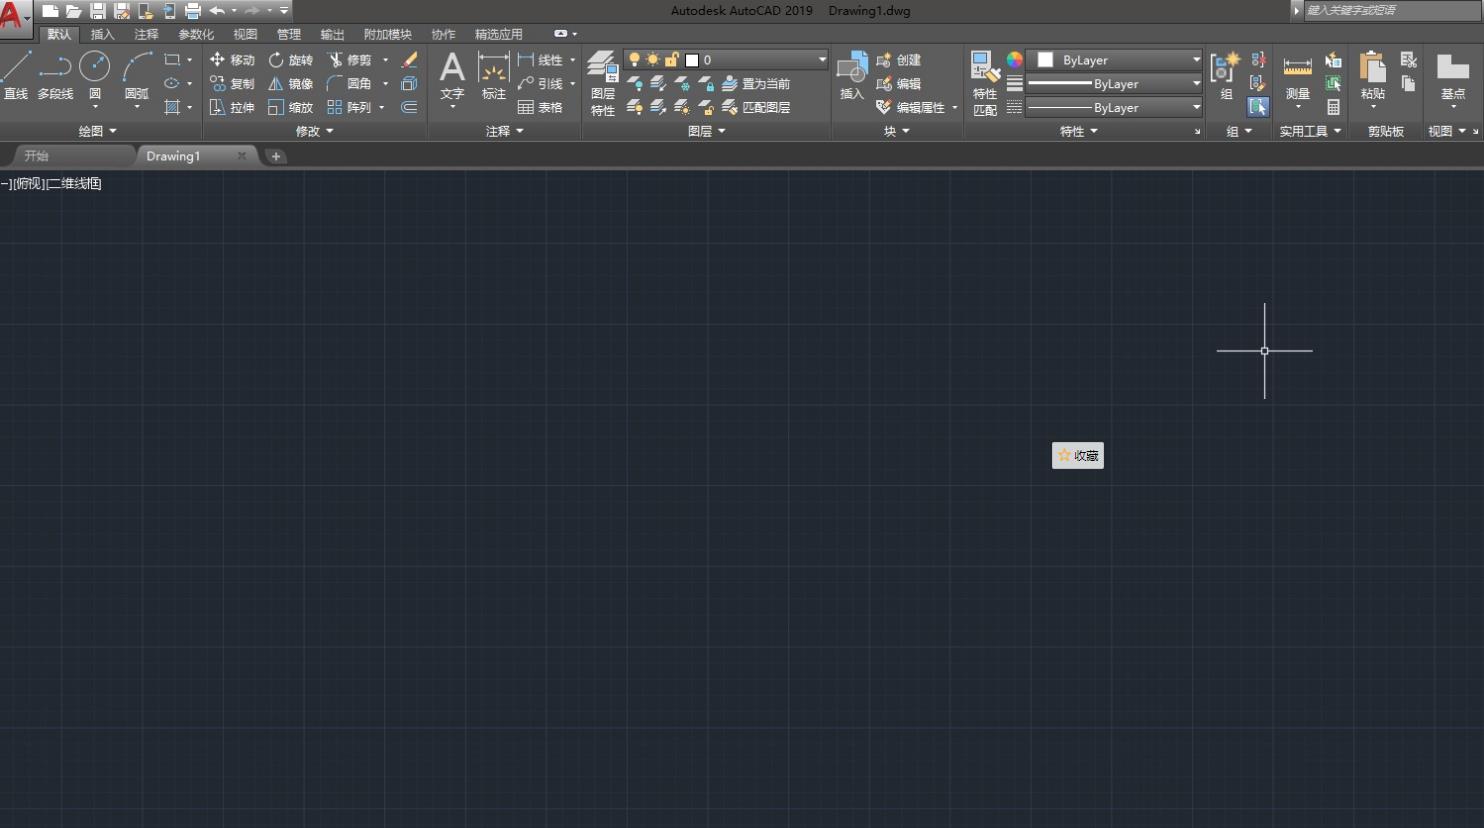Click the 表格 (Table) tool
1484x828 pixels.
click(540, 107)
